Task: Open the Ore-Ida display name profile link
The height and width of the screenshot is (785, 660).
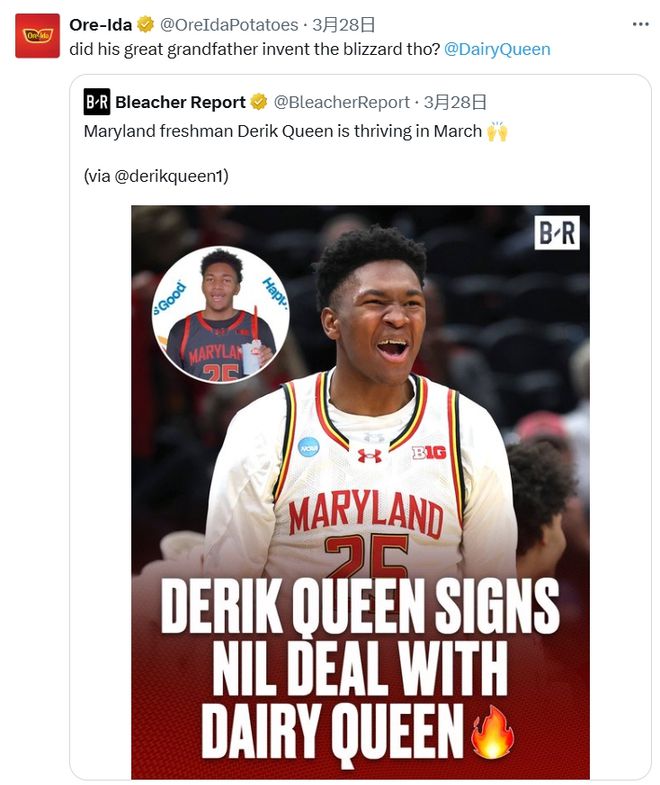Action: click(x=100, y=24)
